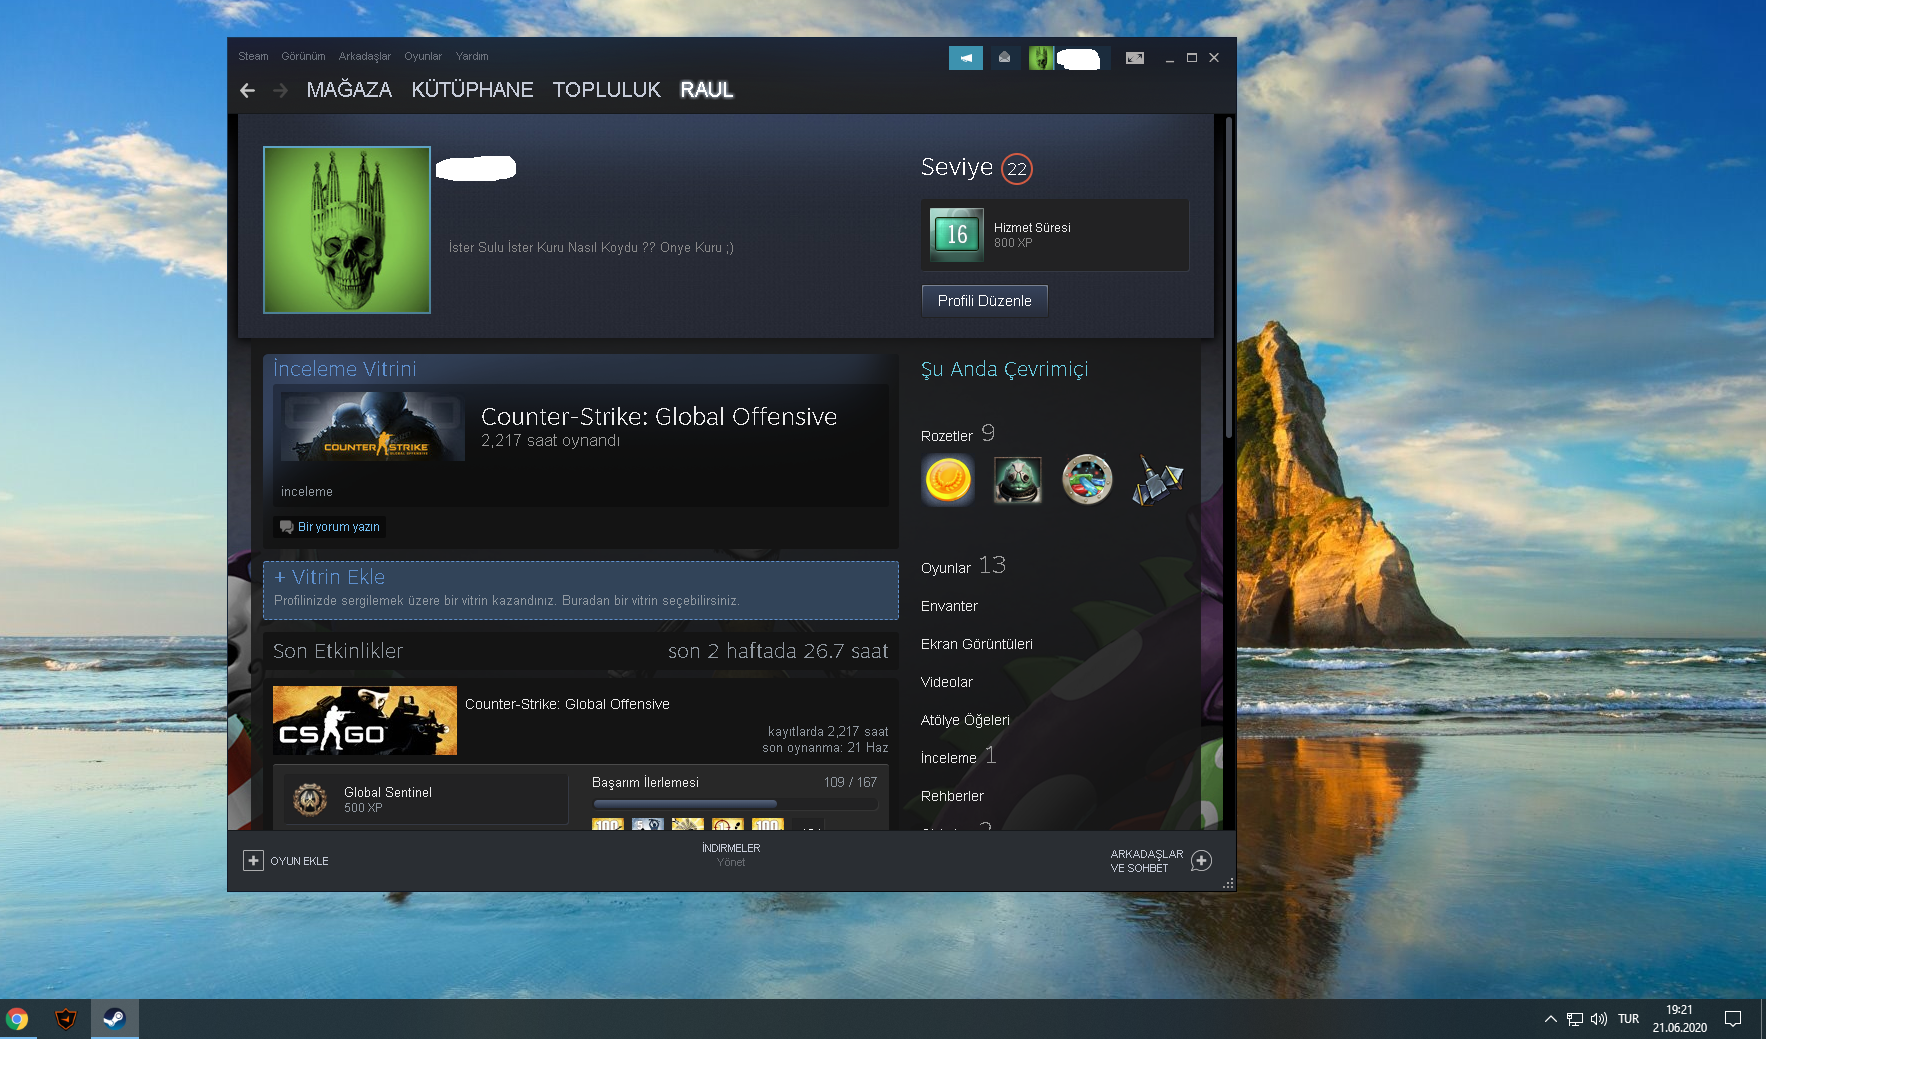
Task: Open the network tray icon
Action: (x=1575, y=1019)
